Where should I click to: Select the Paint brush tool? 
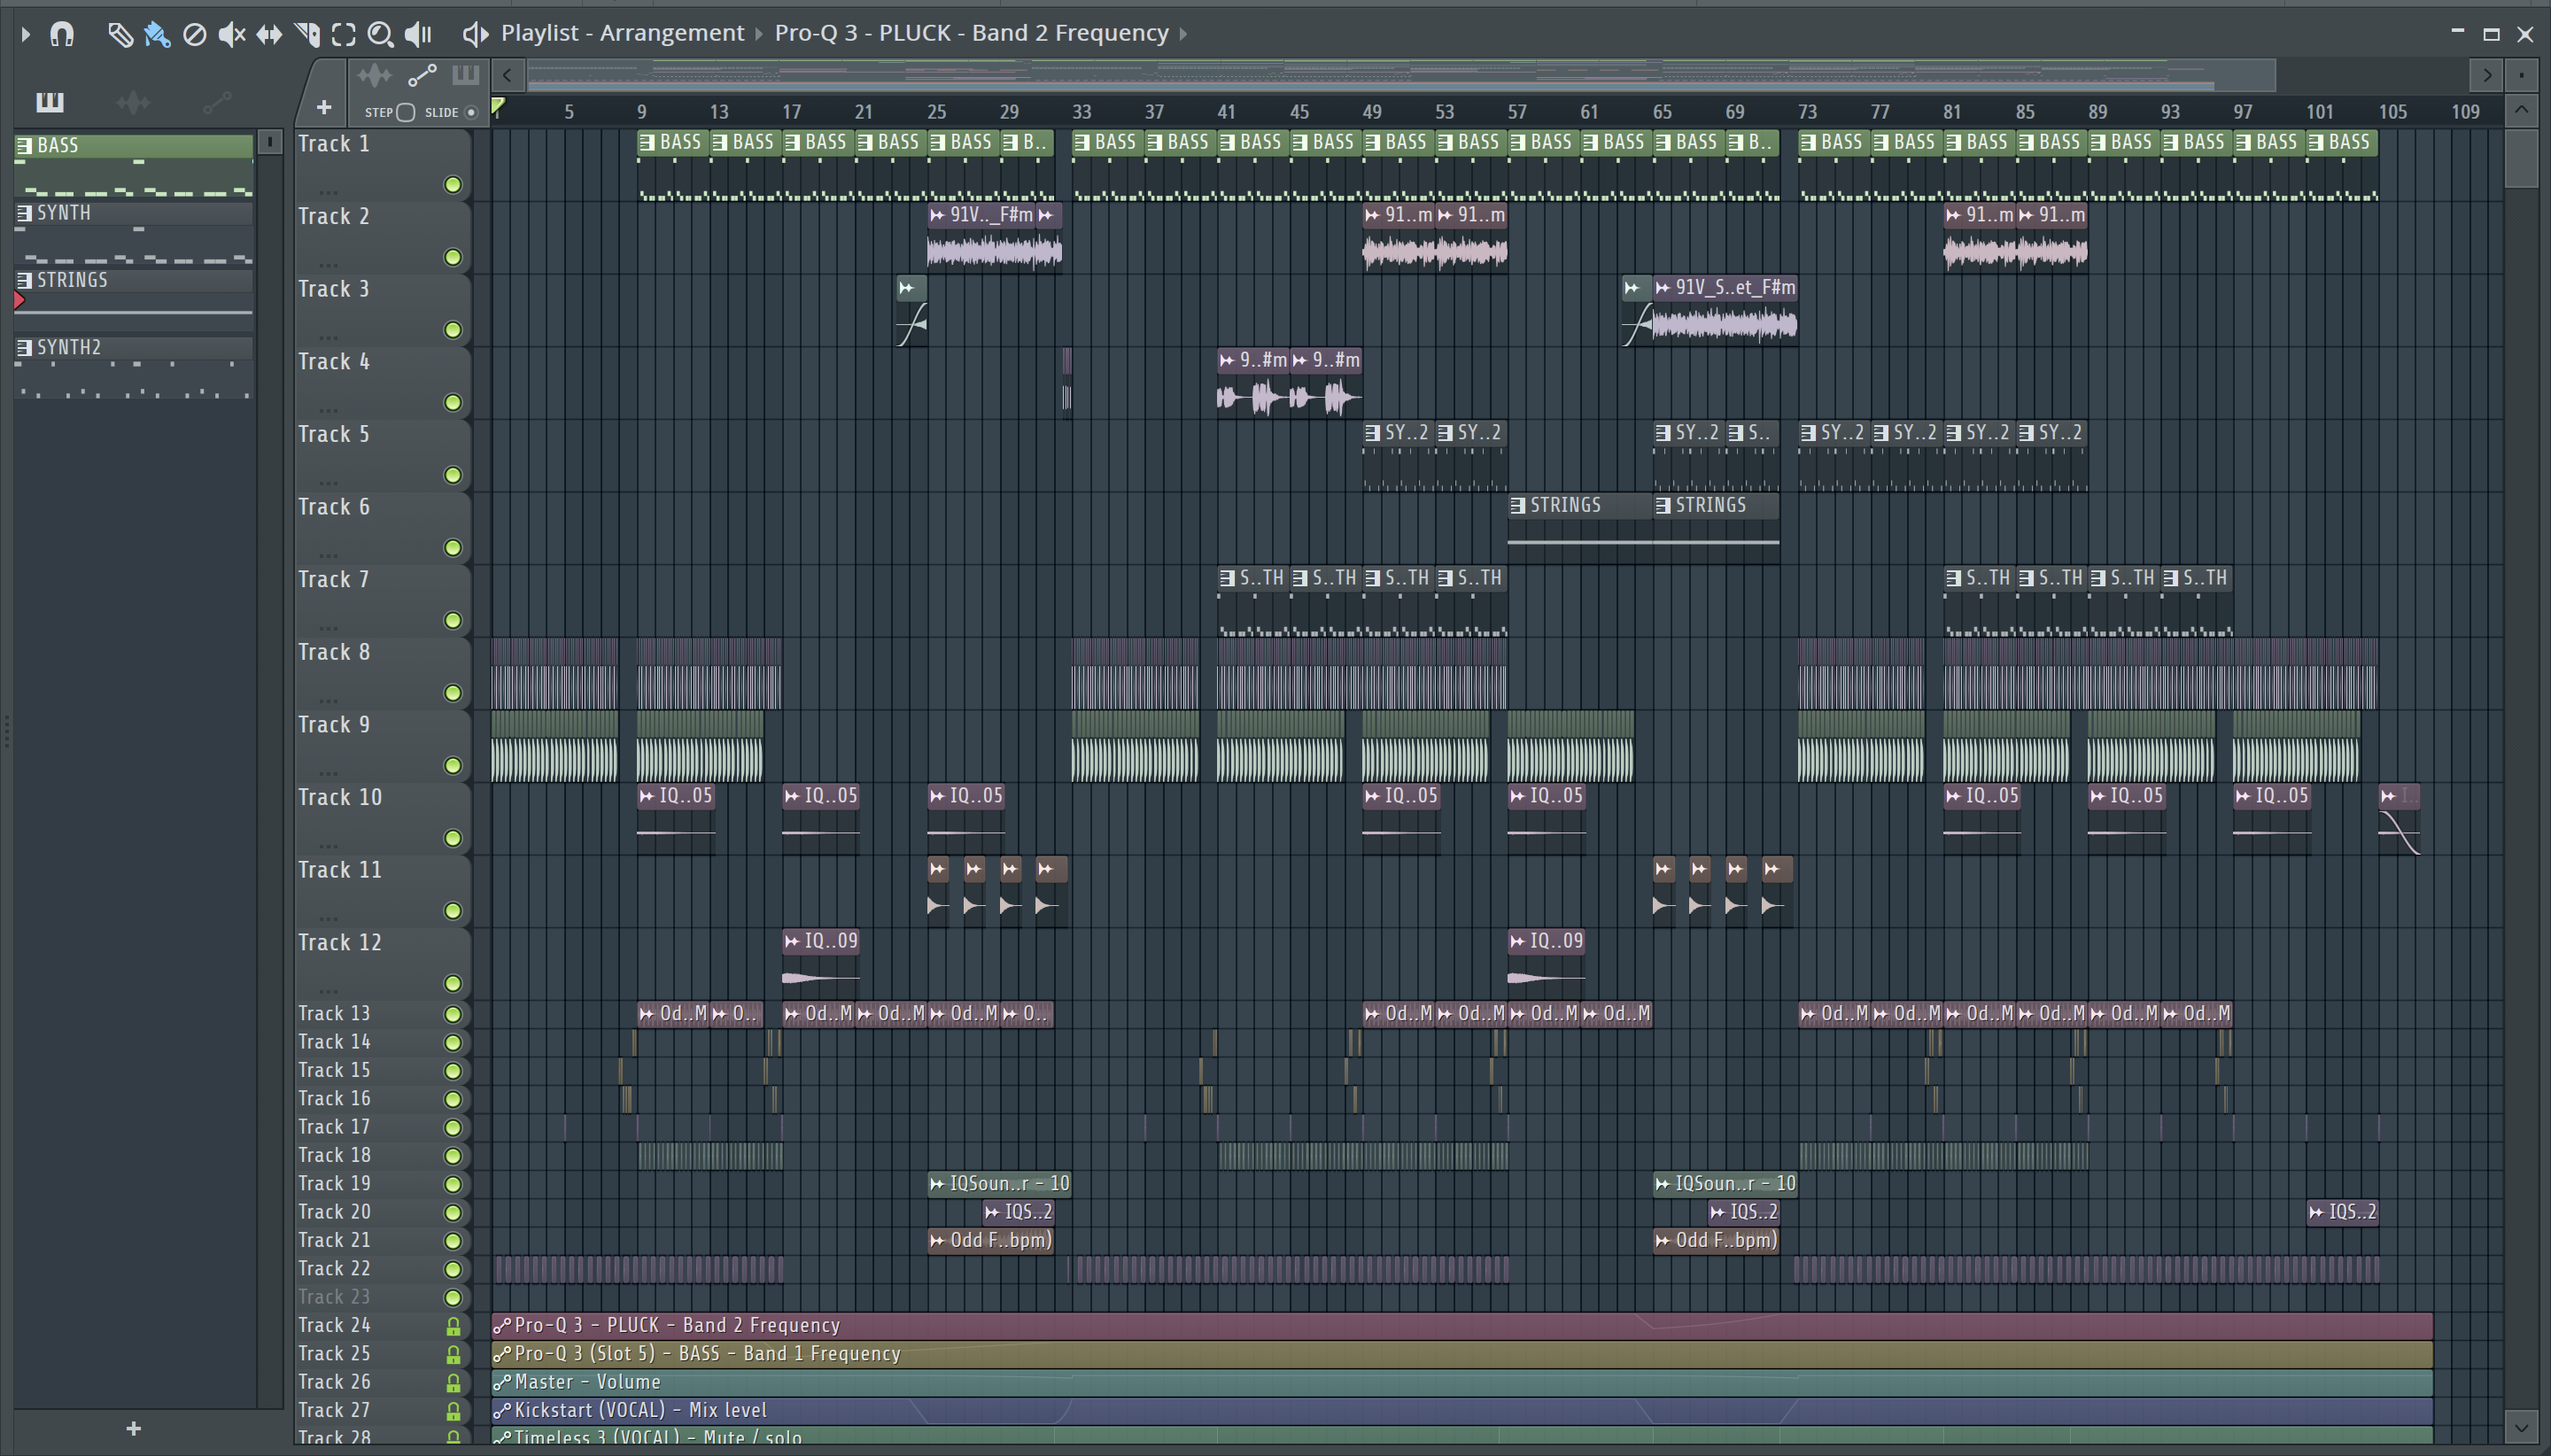click(x=157, y=35)
